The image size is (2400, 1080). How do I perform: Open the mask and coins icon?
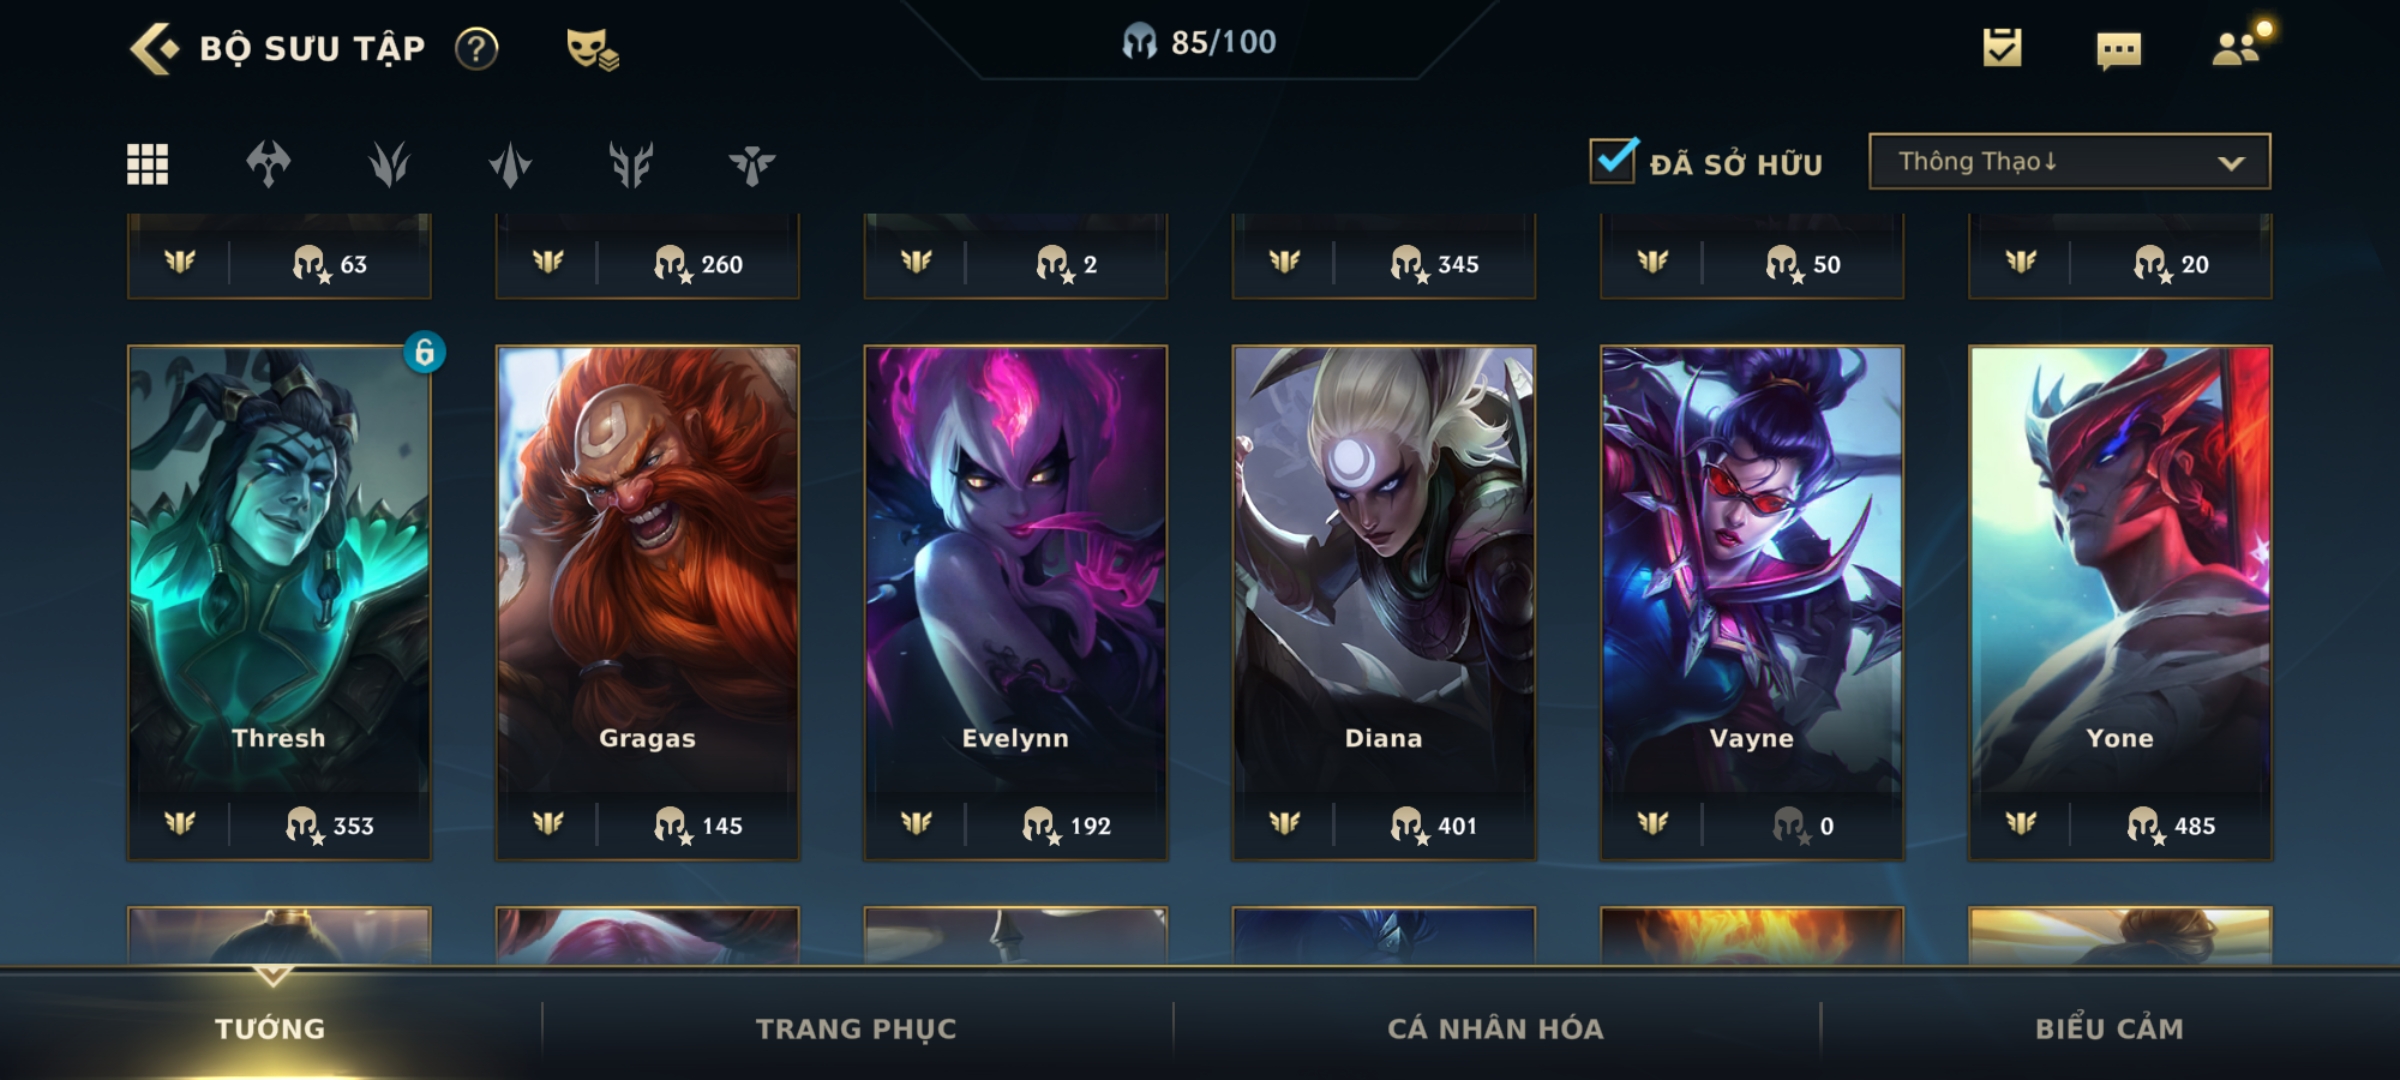click(592, 48)
